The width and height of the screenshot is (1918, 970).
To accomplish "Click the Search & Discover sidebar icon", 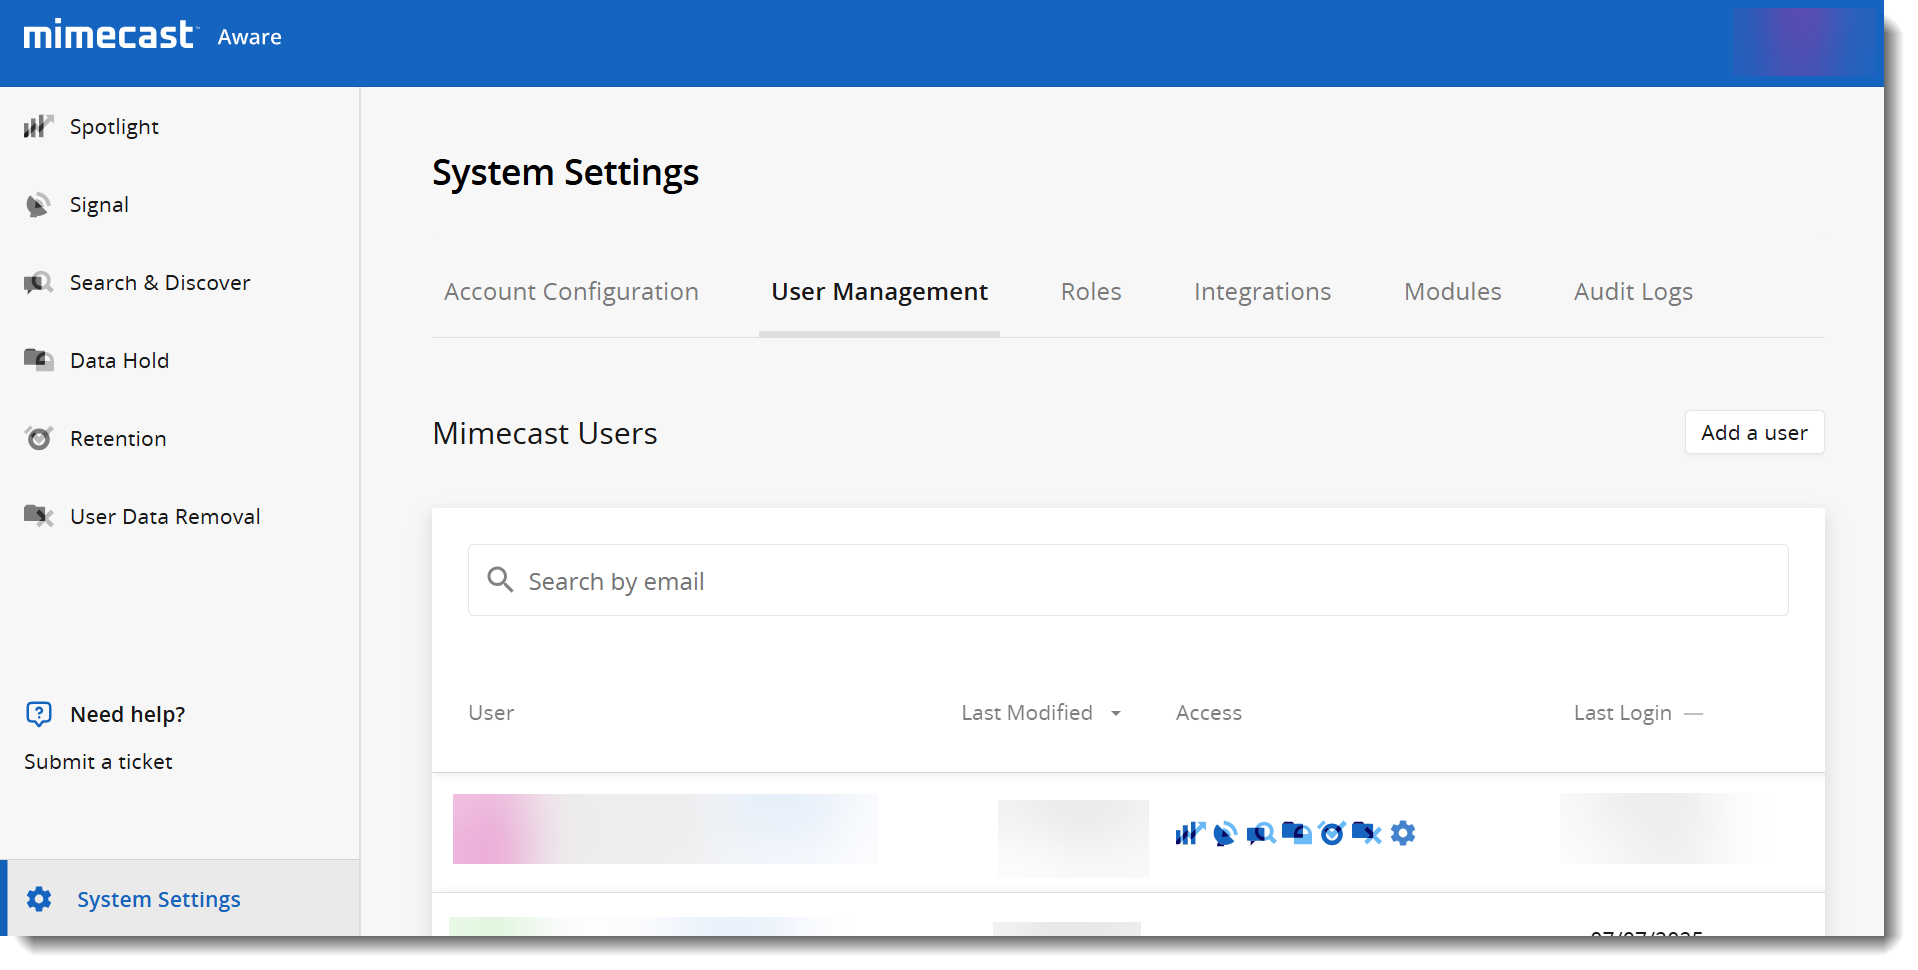I will [38, 283].
